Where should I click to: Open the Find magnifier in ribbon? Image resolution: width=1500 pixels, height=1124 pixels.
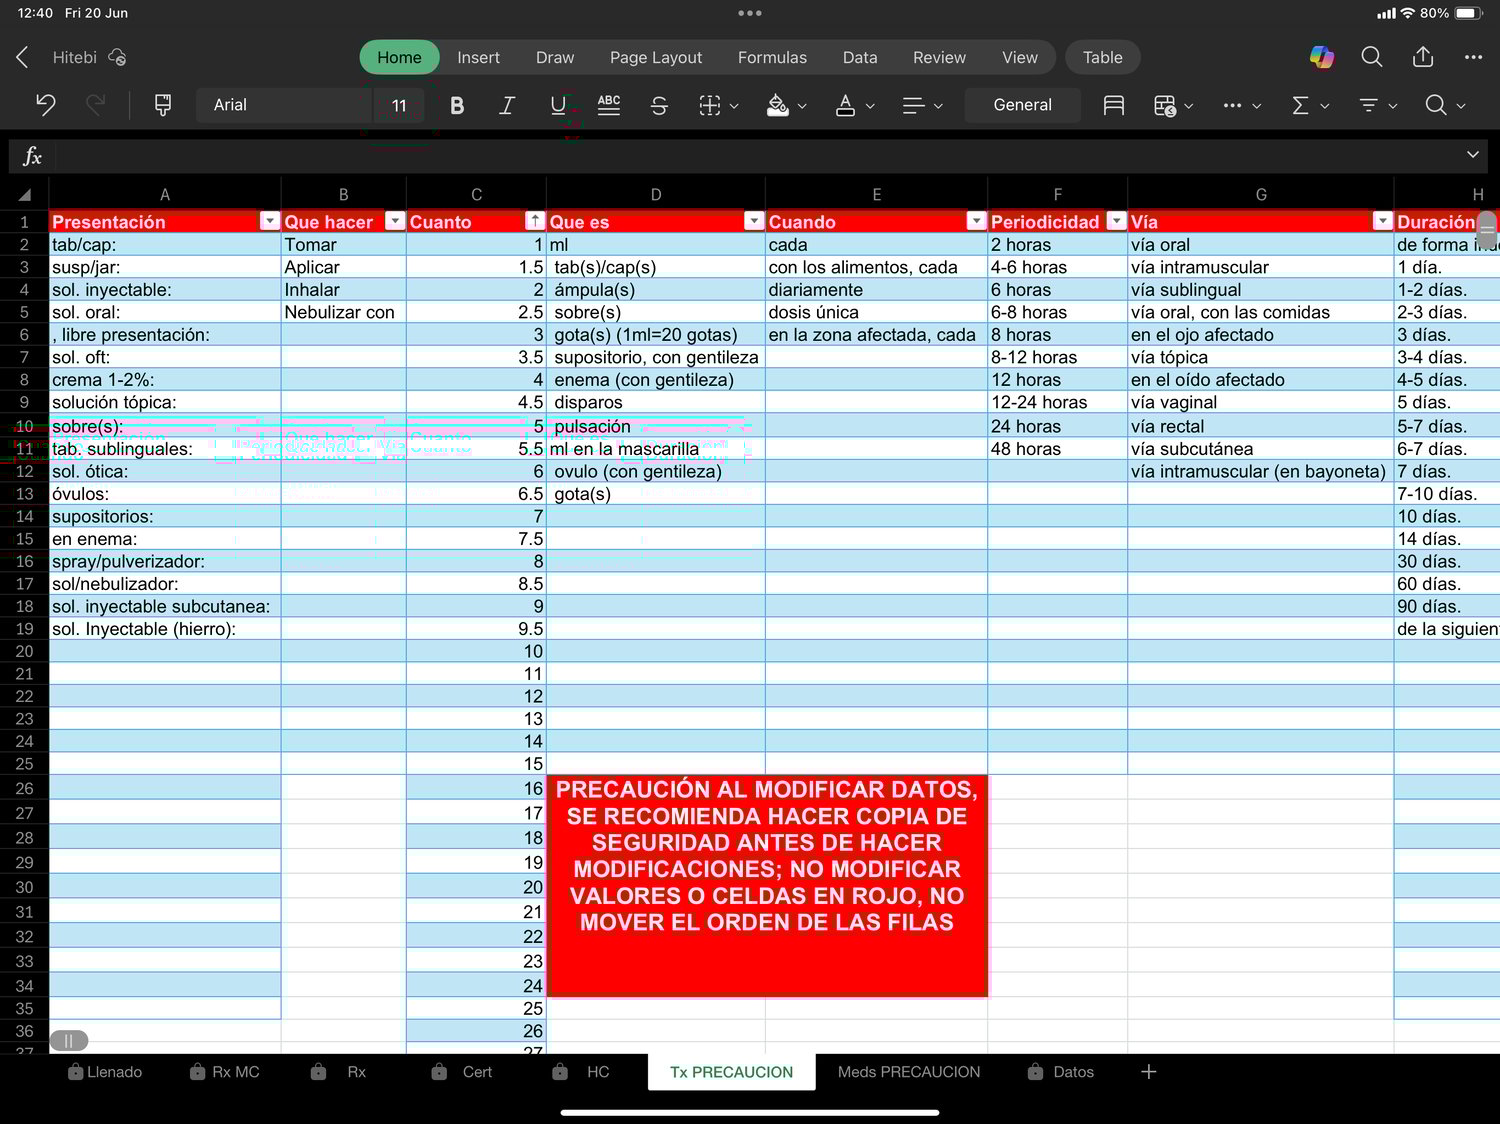point(1446,105)
